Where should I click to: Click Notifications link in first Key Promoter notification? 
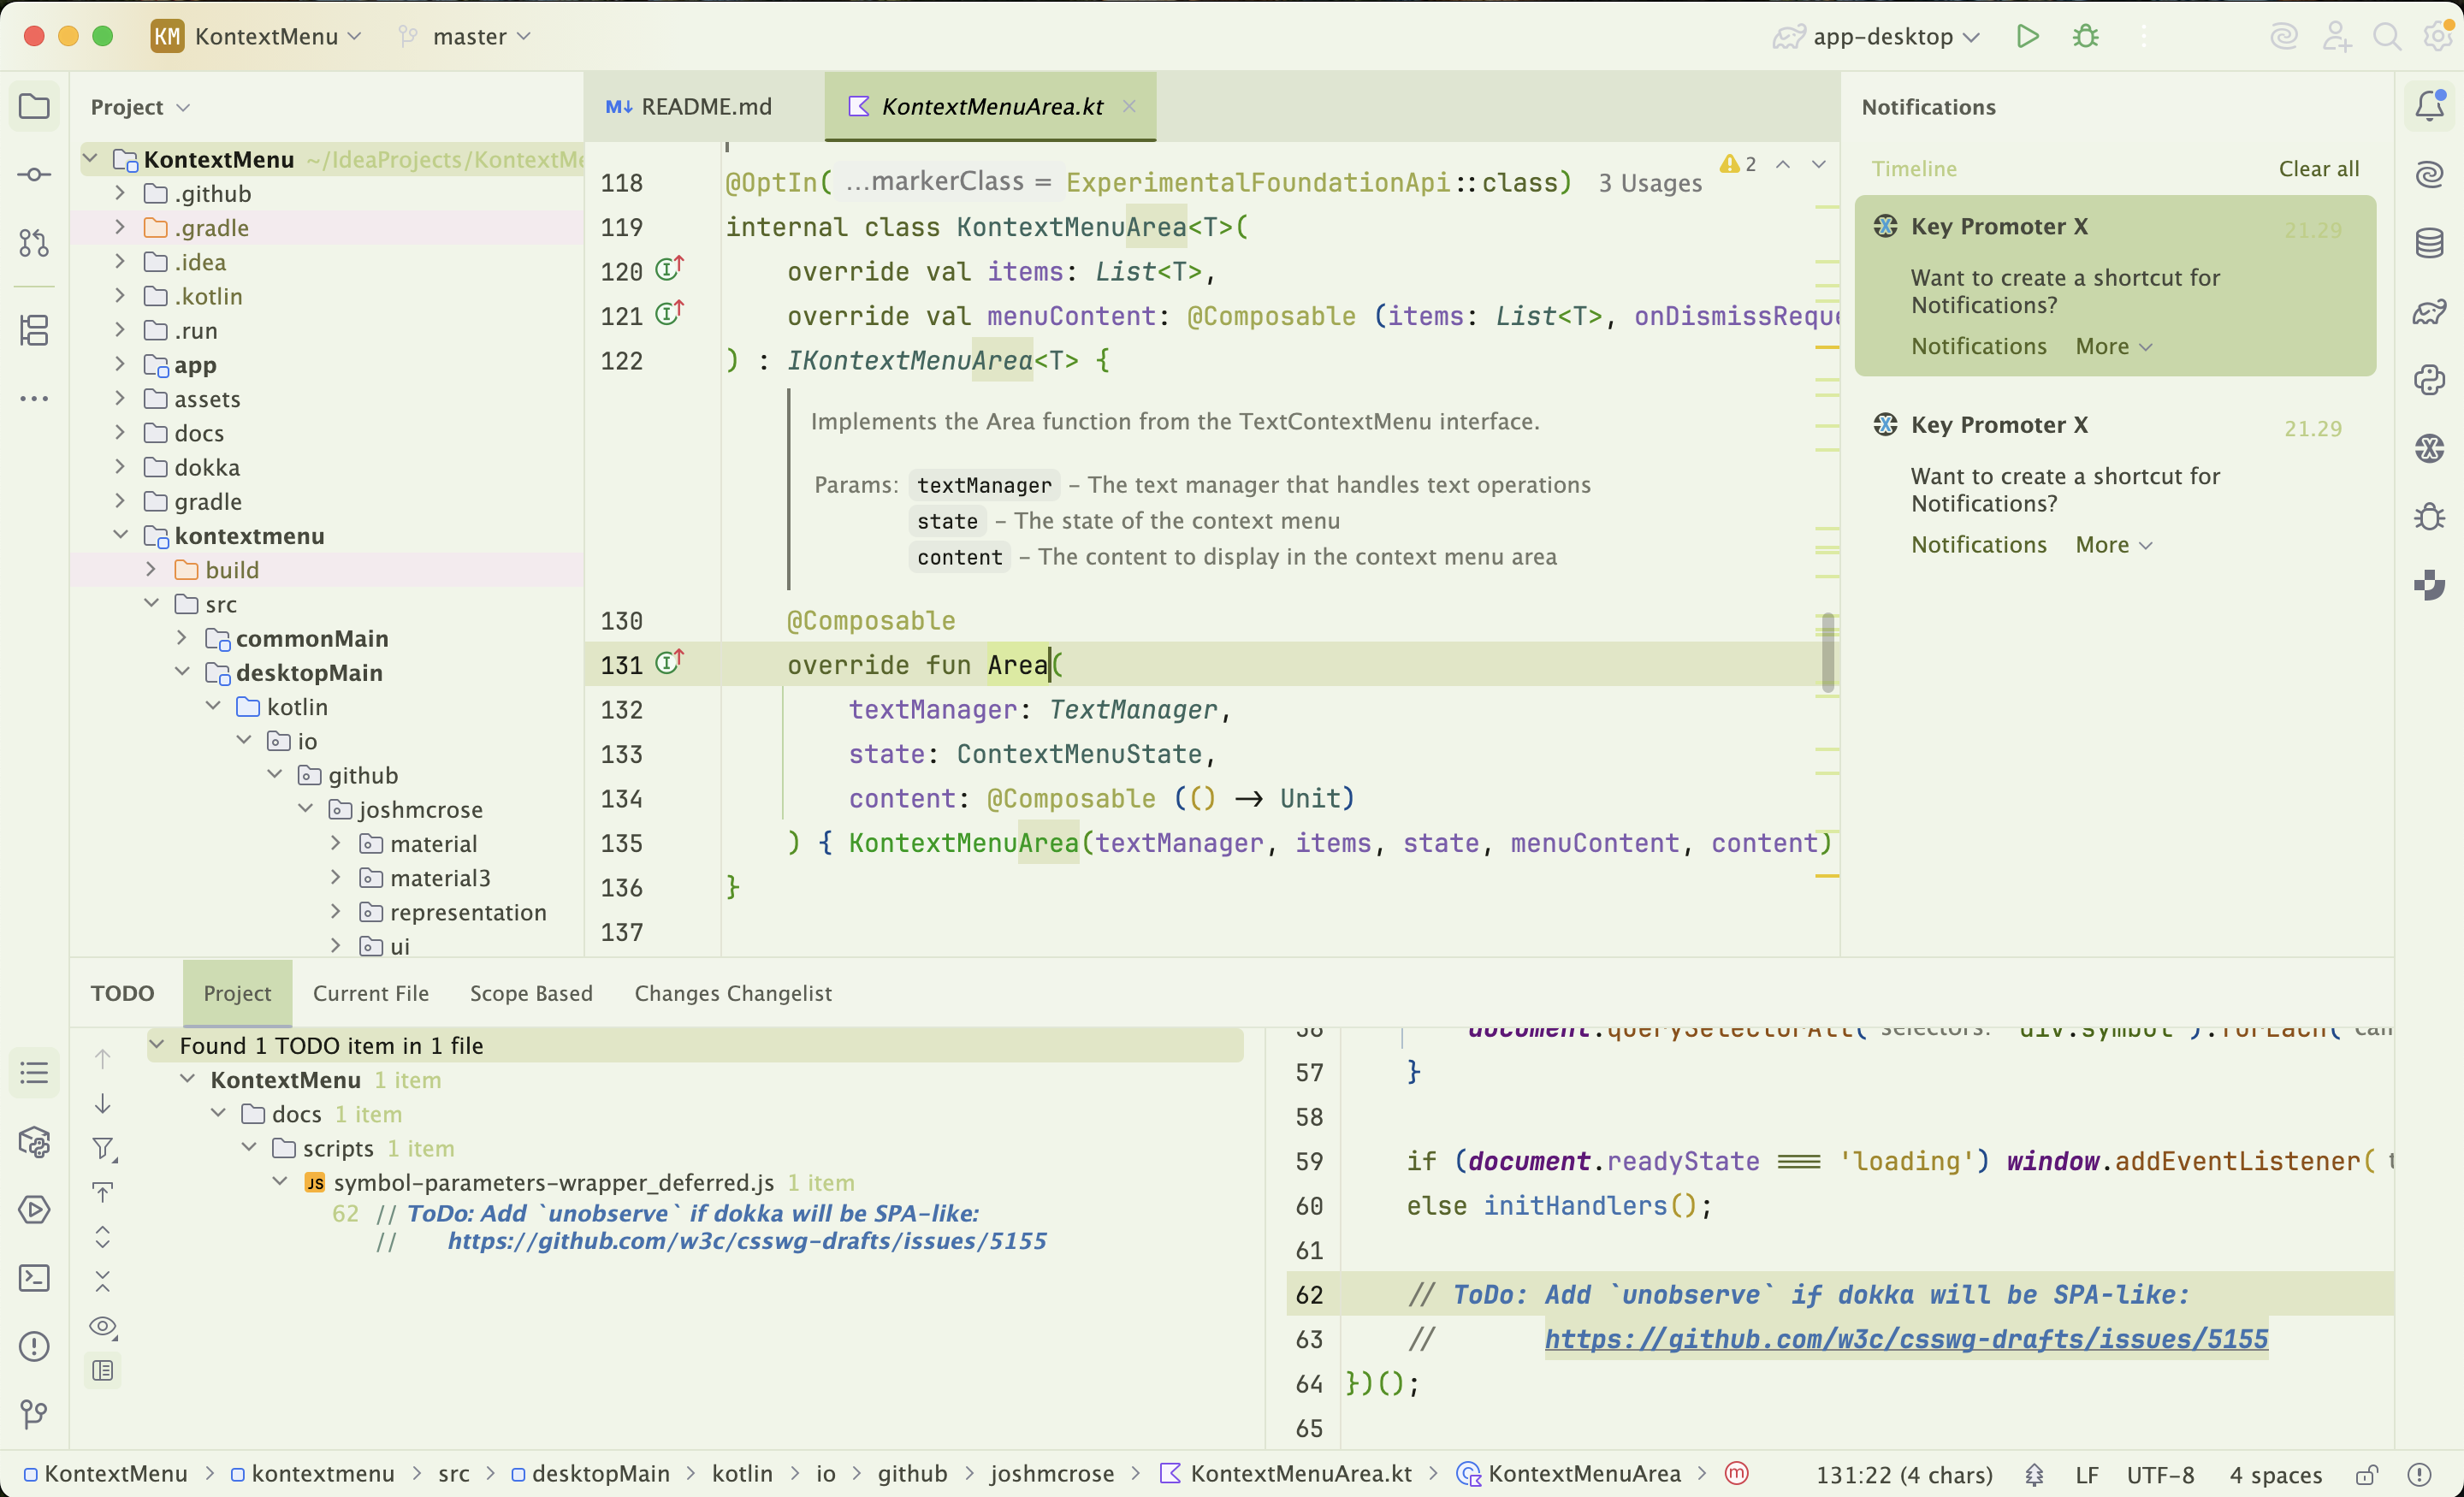(x=1978, y=346)
